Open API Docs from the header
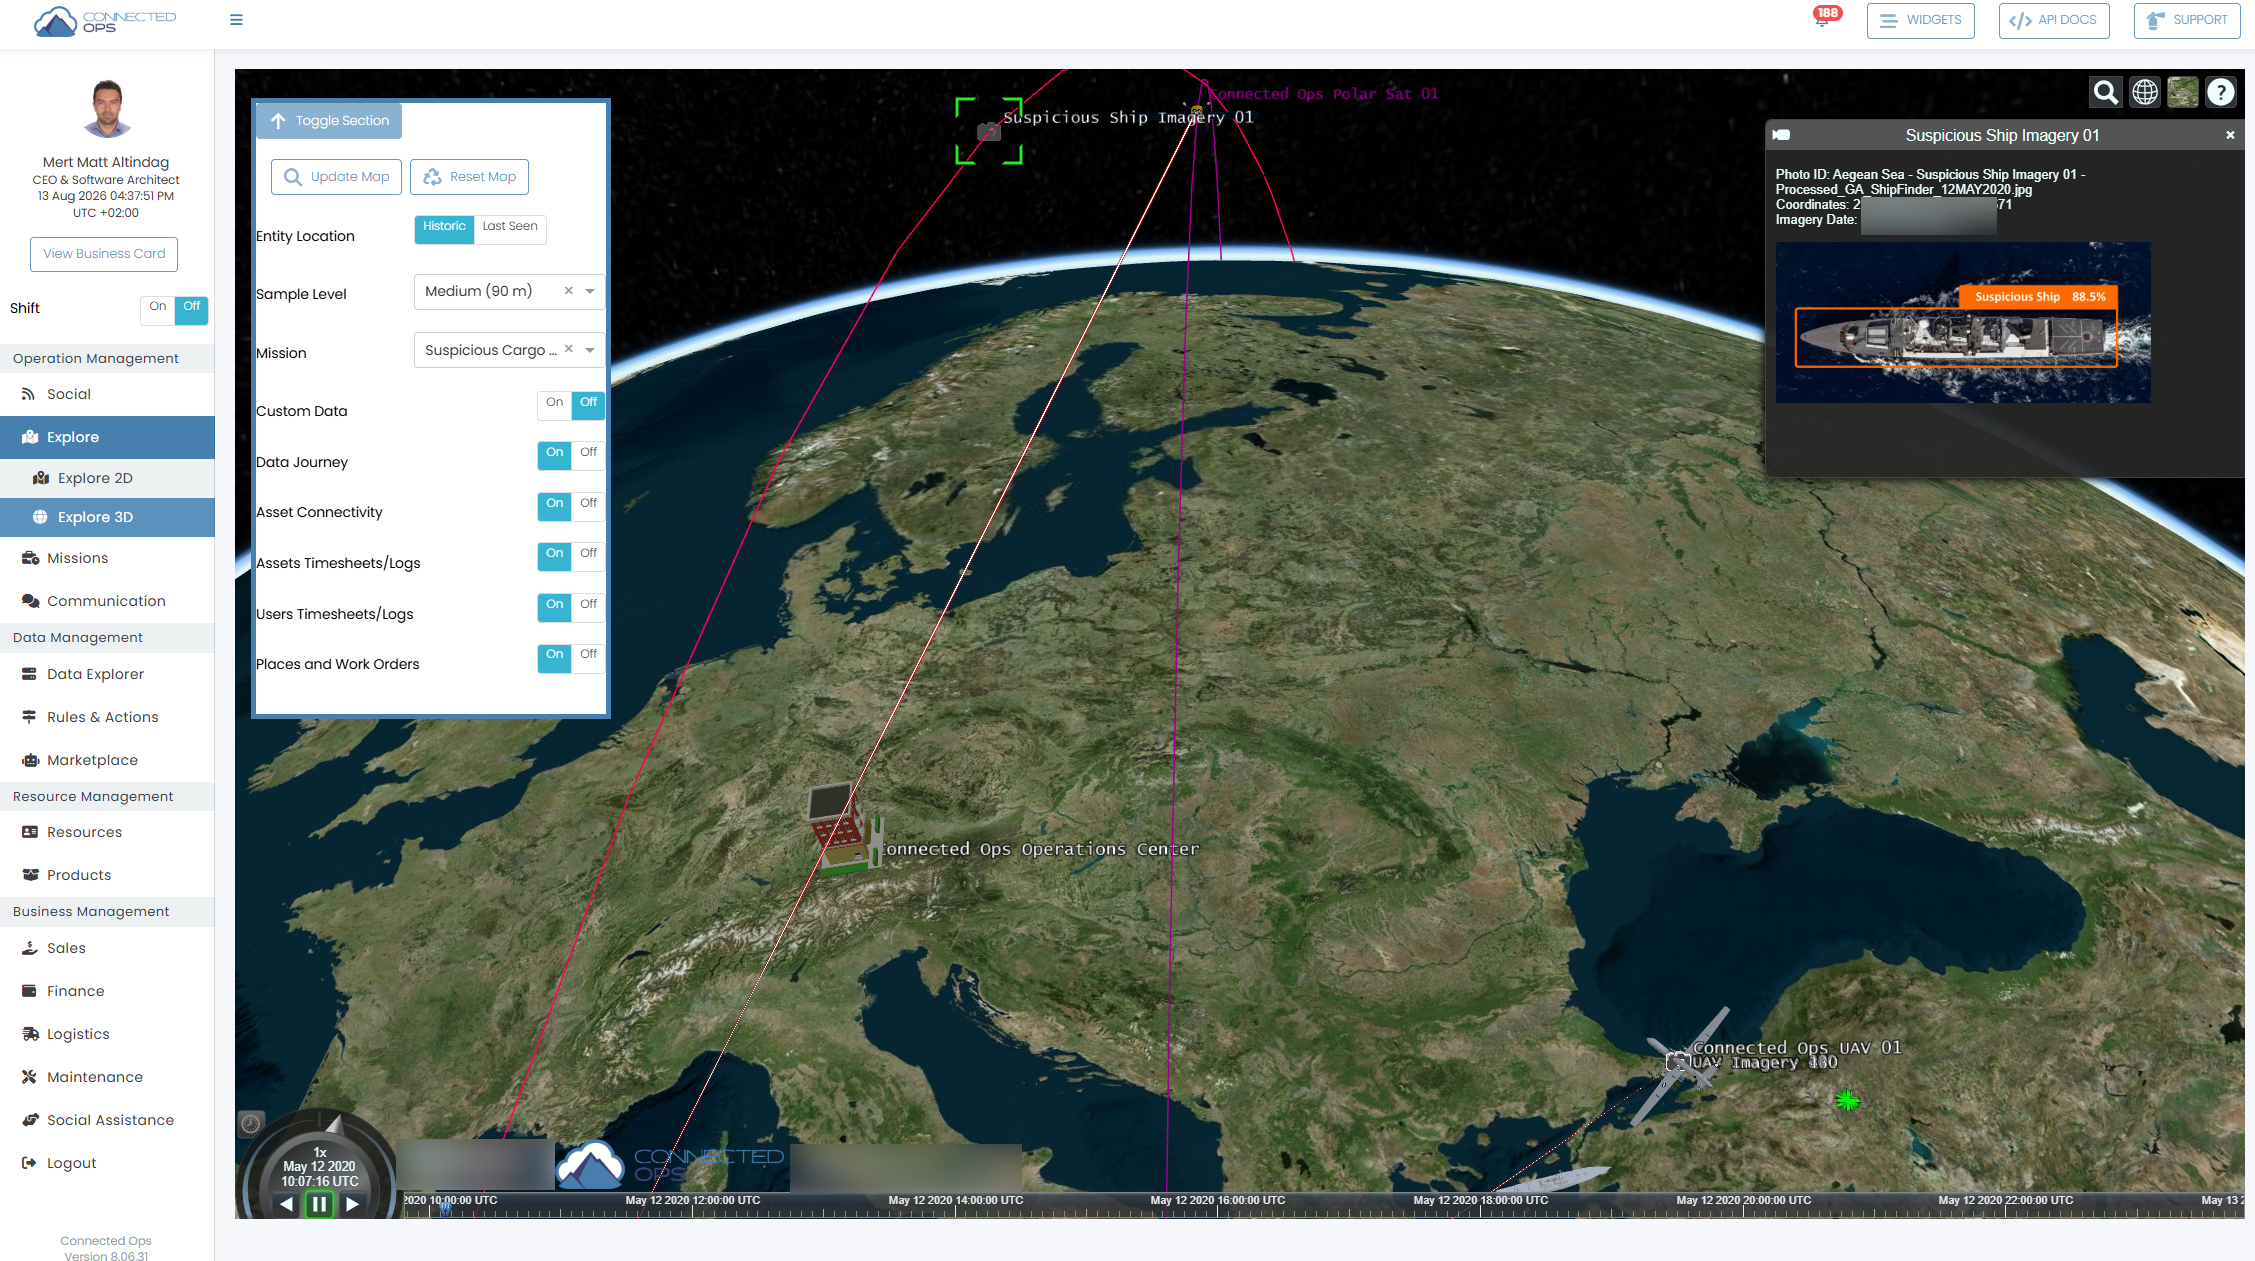 [2054, 20]
